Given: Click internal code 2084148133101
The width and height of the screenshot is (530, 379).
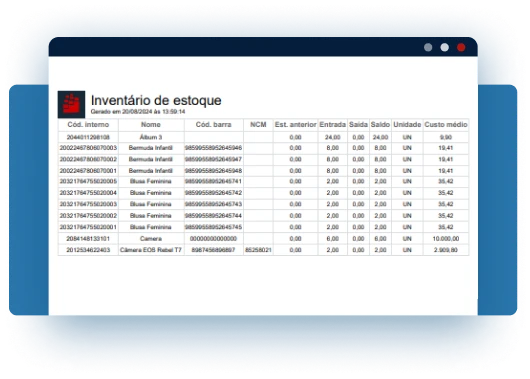Looking at the screenshot, I should pos(88,239).
